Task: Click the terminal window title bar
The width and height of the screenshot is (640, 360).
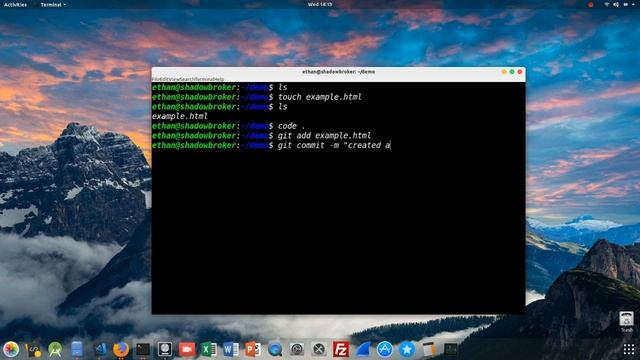Action: coord(338,71)
